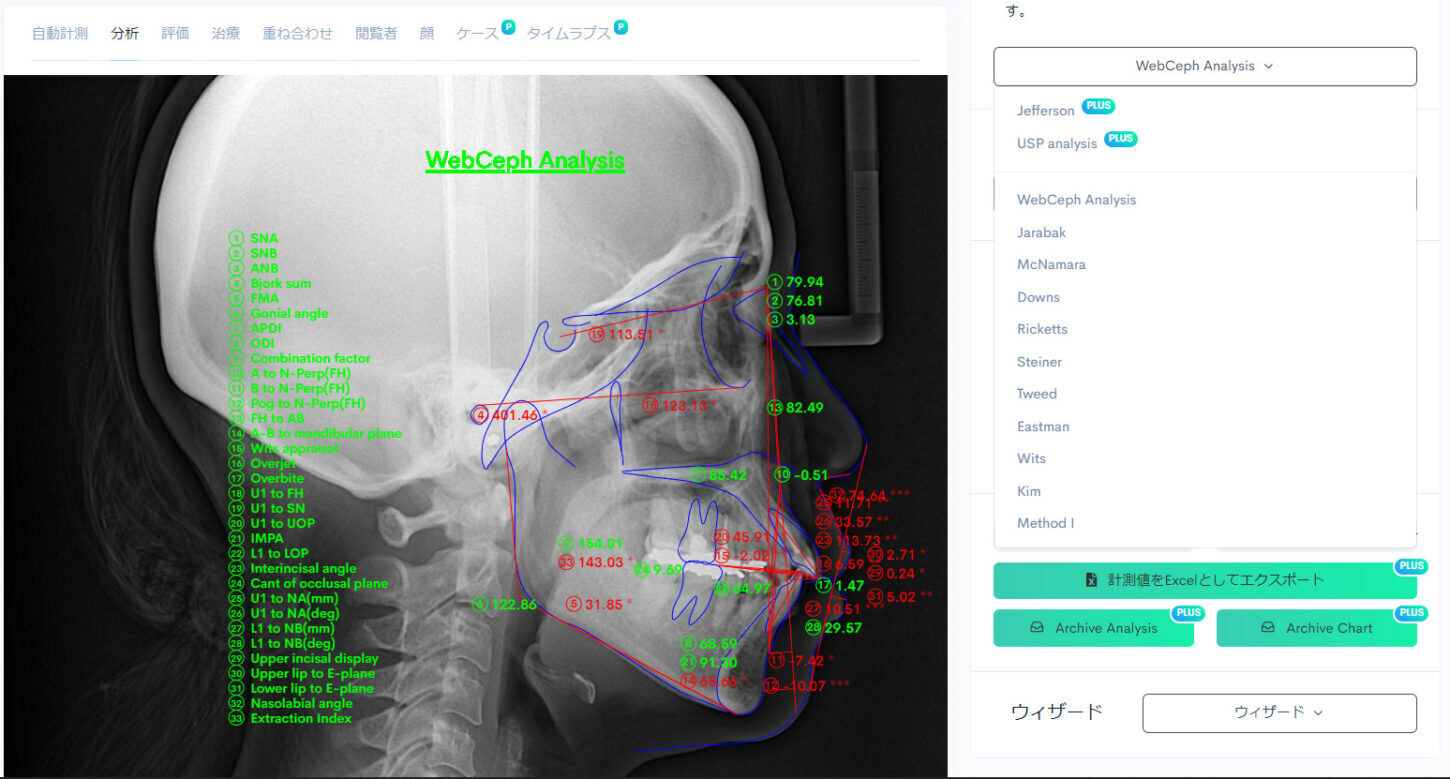Switch to the 閲覧者 tab

pos(376,33)
